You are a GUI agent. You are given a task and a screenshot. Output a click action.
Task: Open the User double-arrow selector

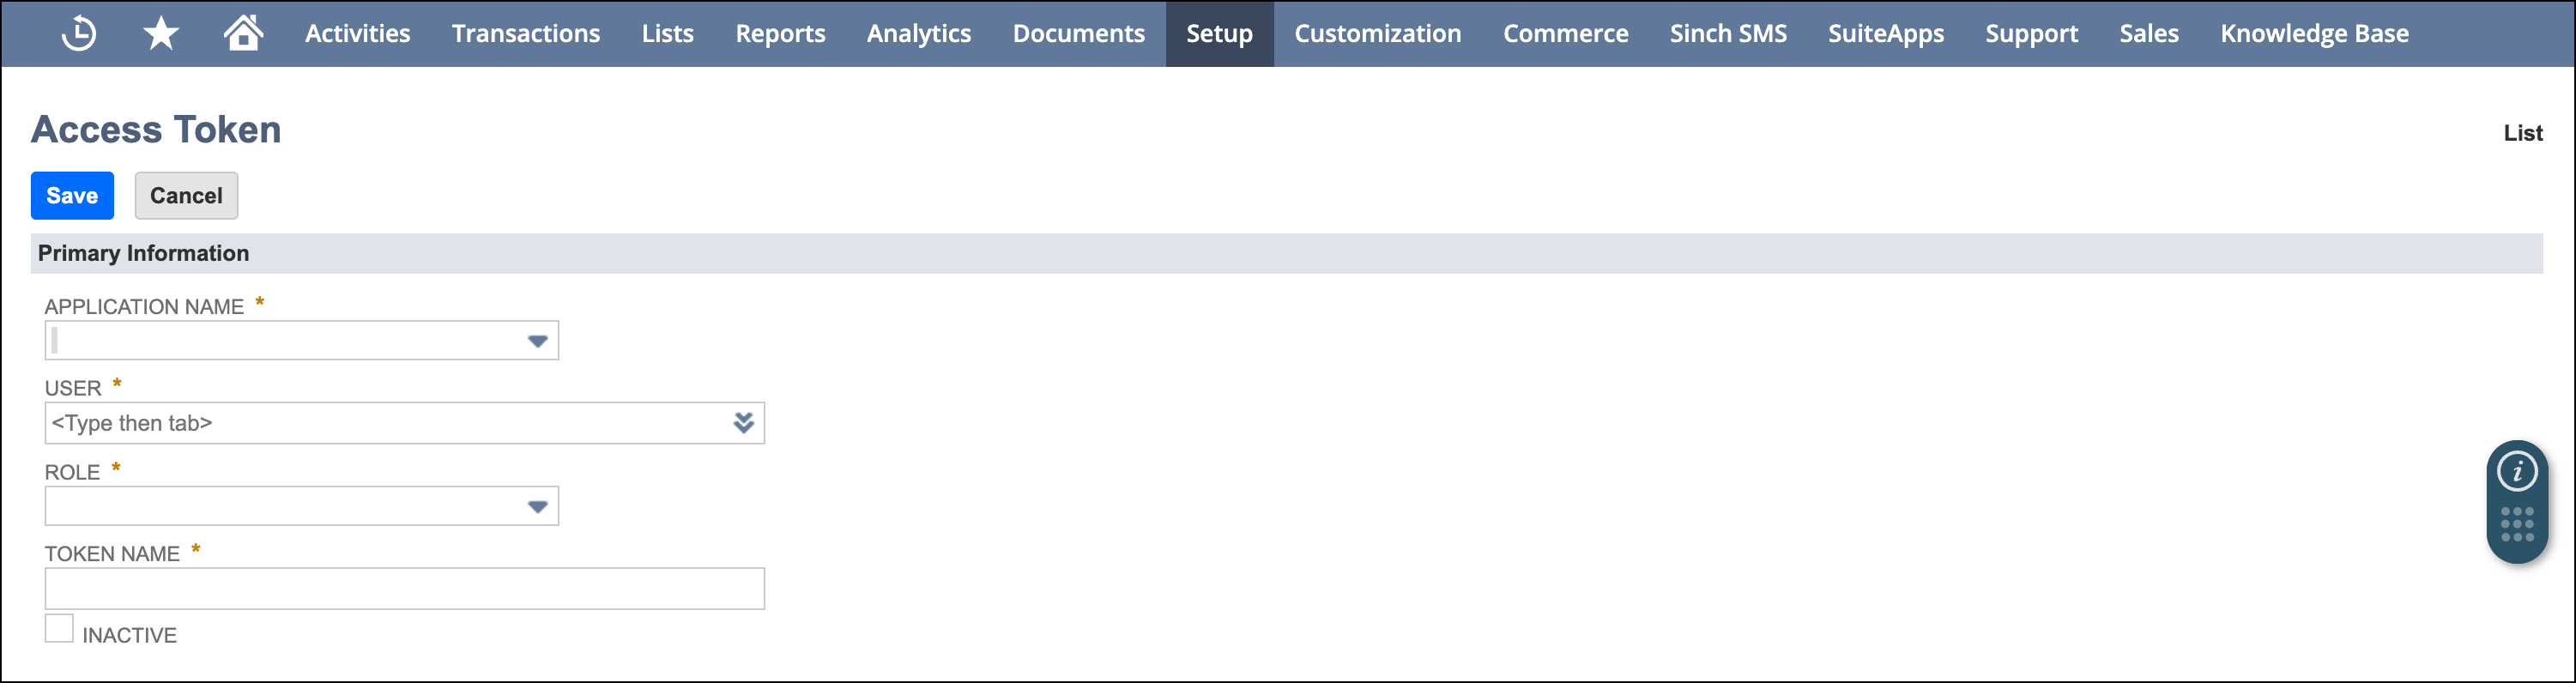(743, 423)
